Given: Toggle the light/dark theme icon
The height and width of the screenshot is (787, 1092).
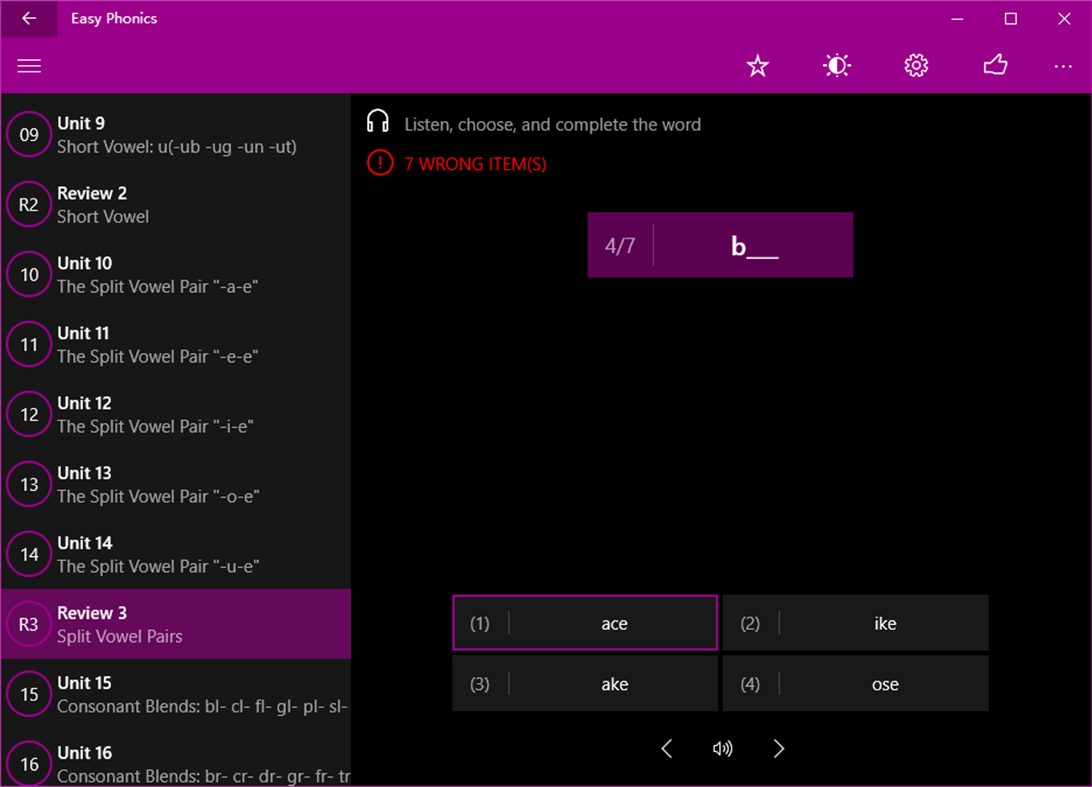Looking at the screenshot, I should tap(836, 65).
